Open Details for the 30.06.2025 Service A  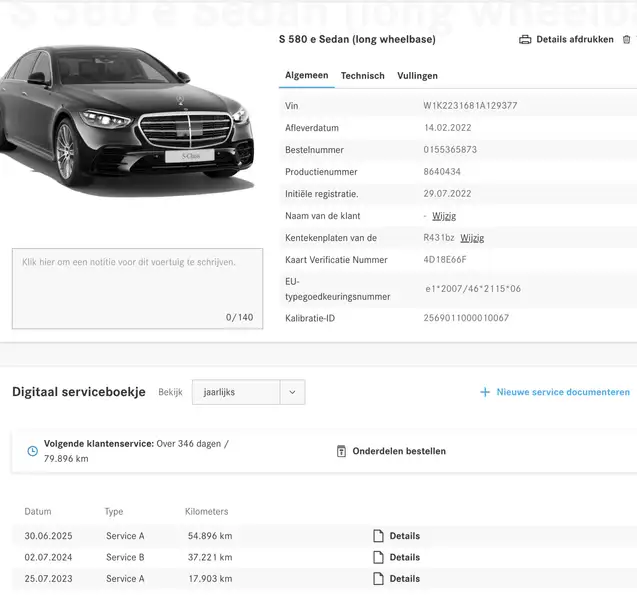pos(405,536)
